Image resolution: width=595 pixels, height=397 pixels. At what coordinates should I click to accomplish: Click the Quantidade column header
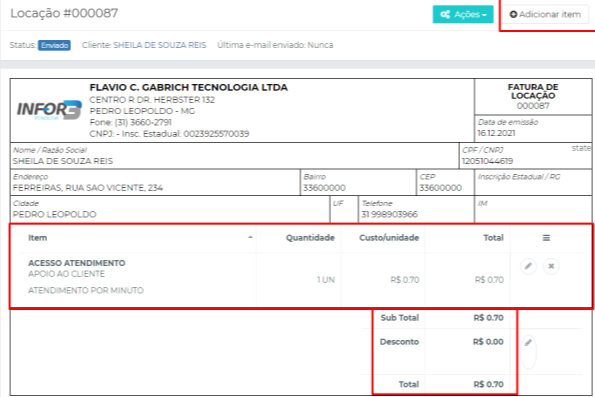coord(310,238)
